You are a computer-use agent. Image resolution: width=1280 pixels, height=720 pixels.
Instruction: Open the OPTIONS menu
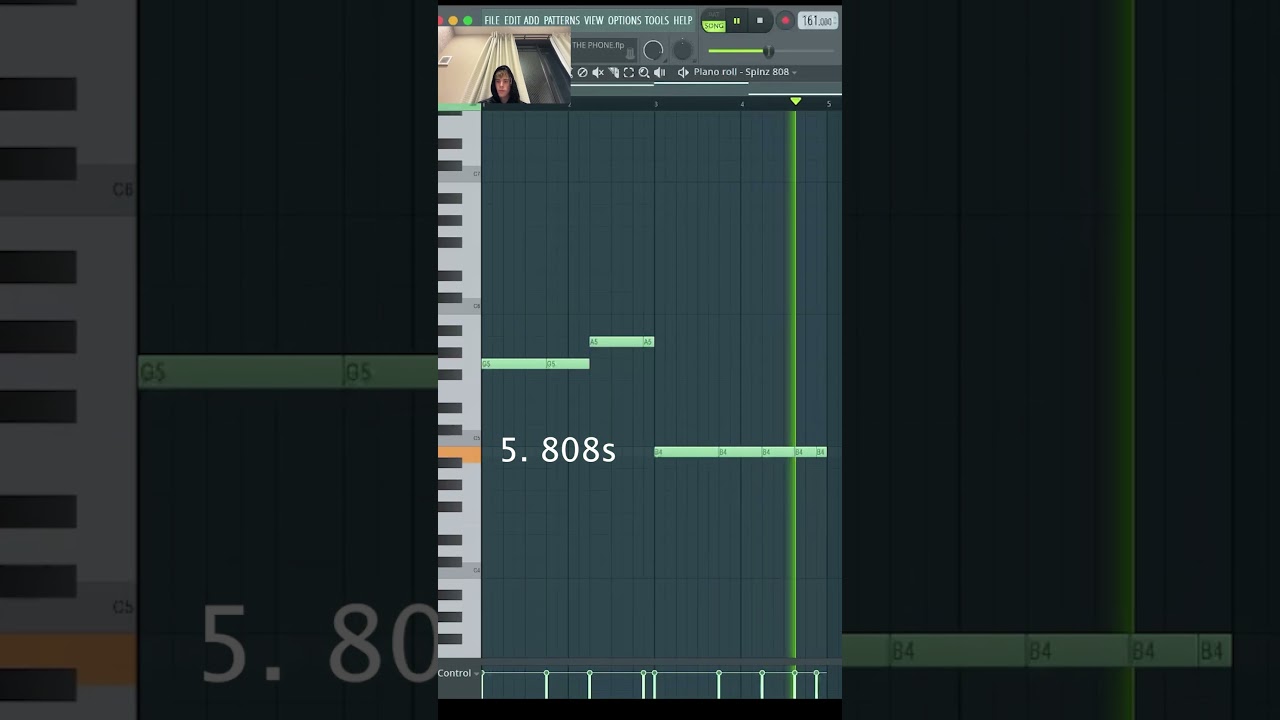(x=625, y=20)
